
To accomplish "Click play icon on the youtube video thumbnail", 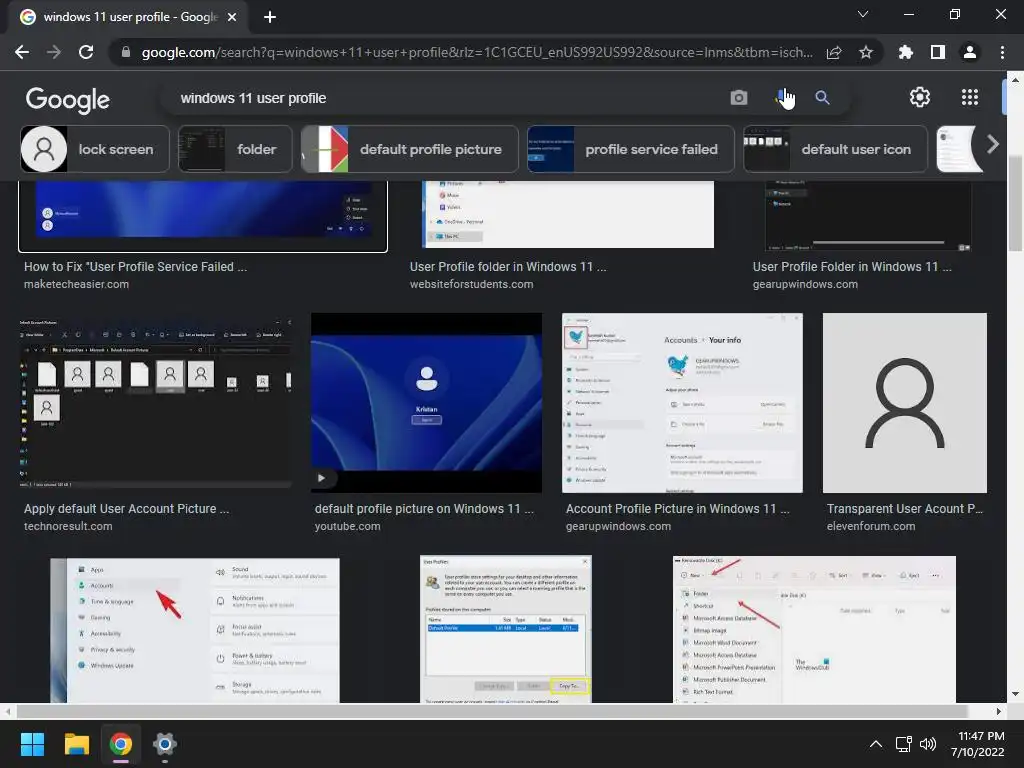I will 321,478.
